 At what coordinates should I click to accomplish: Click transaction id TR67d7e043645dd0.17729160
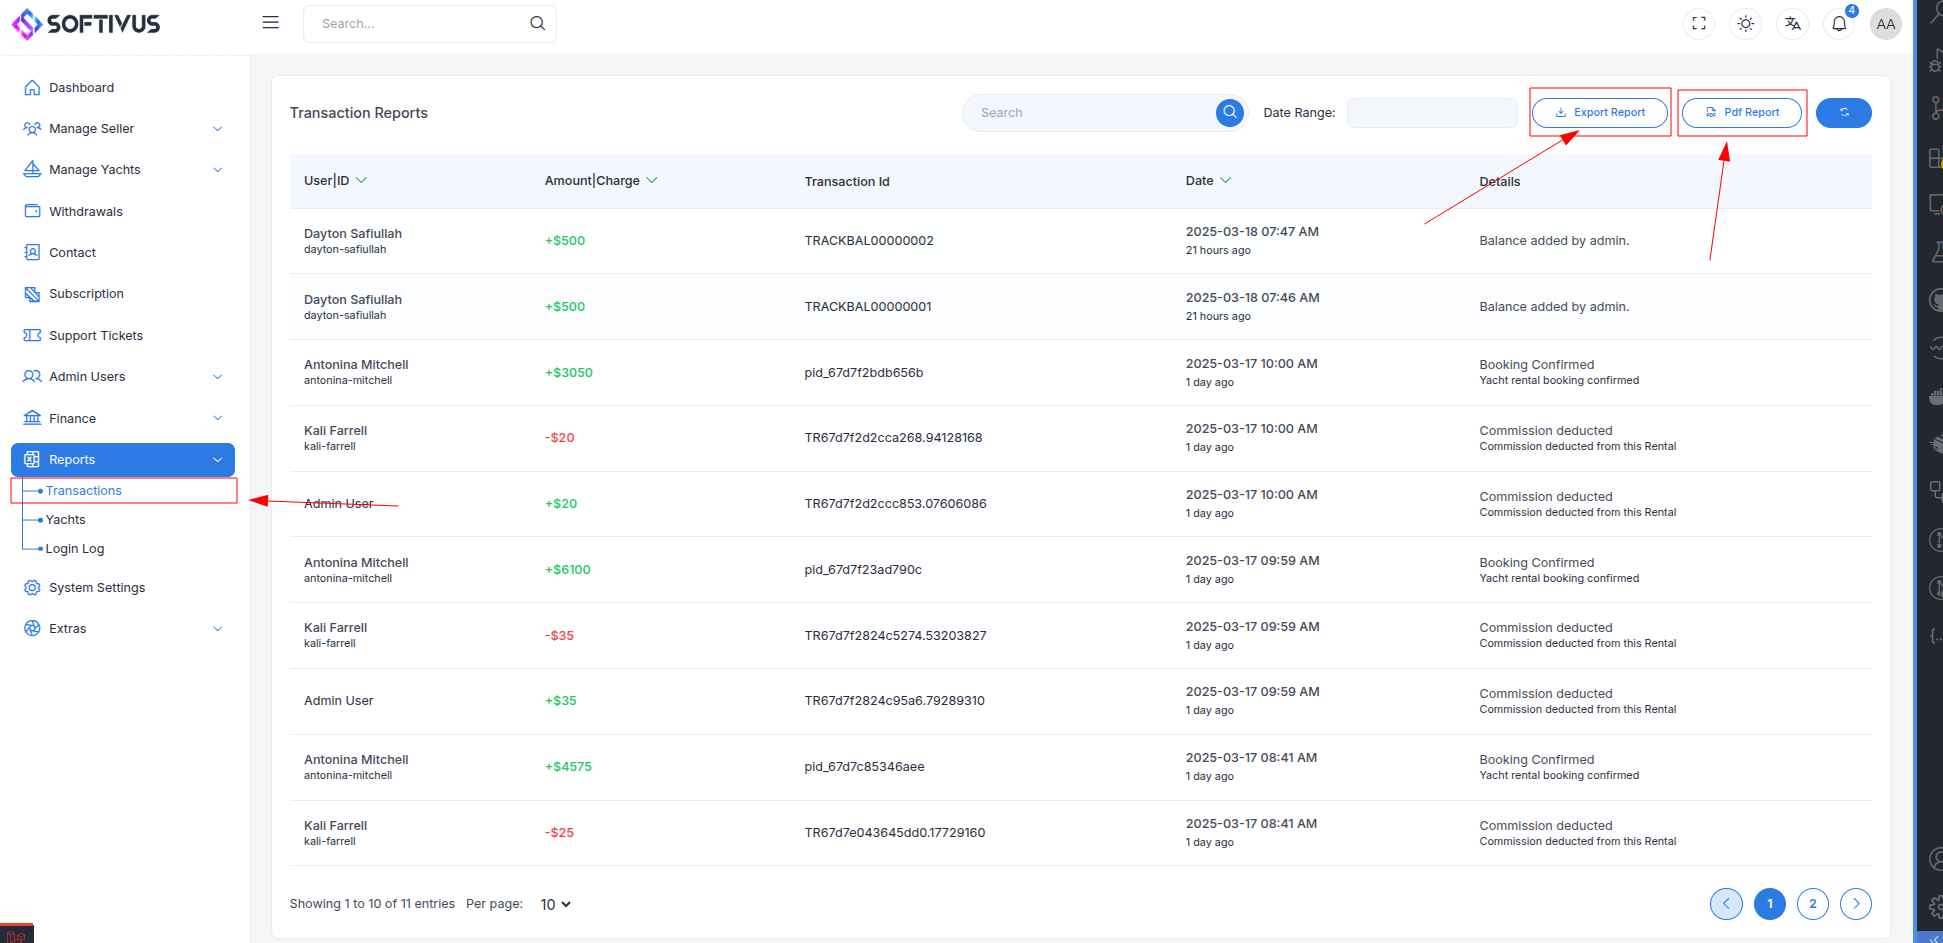click(895, 832)
